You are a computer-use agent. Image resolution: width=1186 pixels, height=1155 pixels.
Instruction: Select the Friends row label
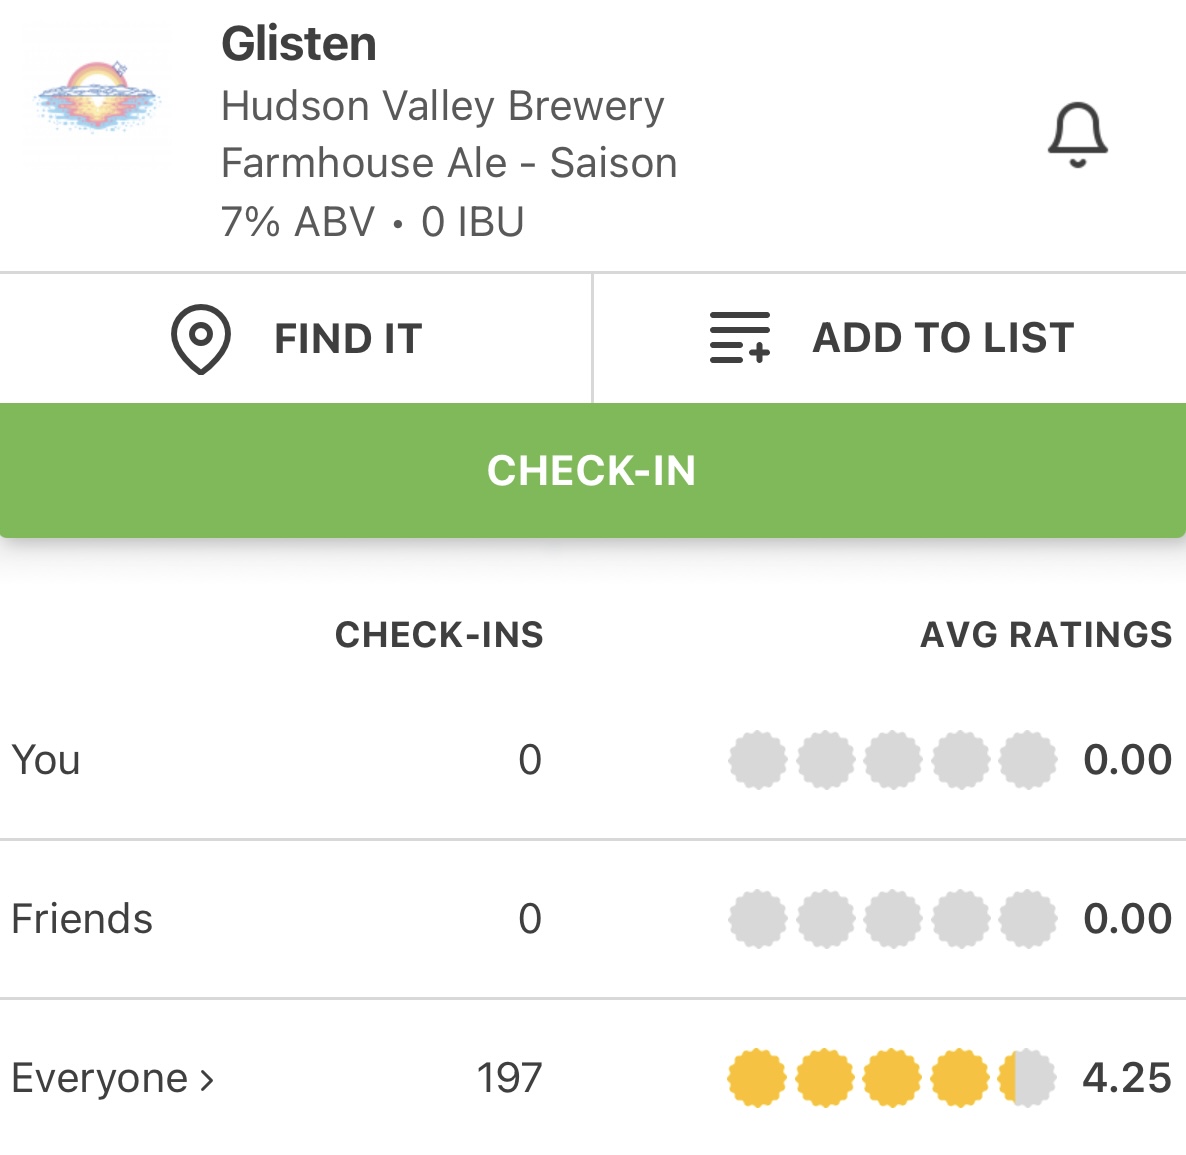(82, 919)
